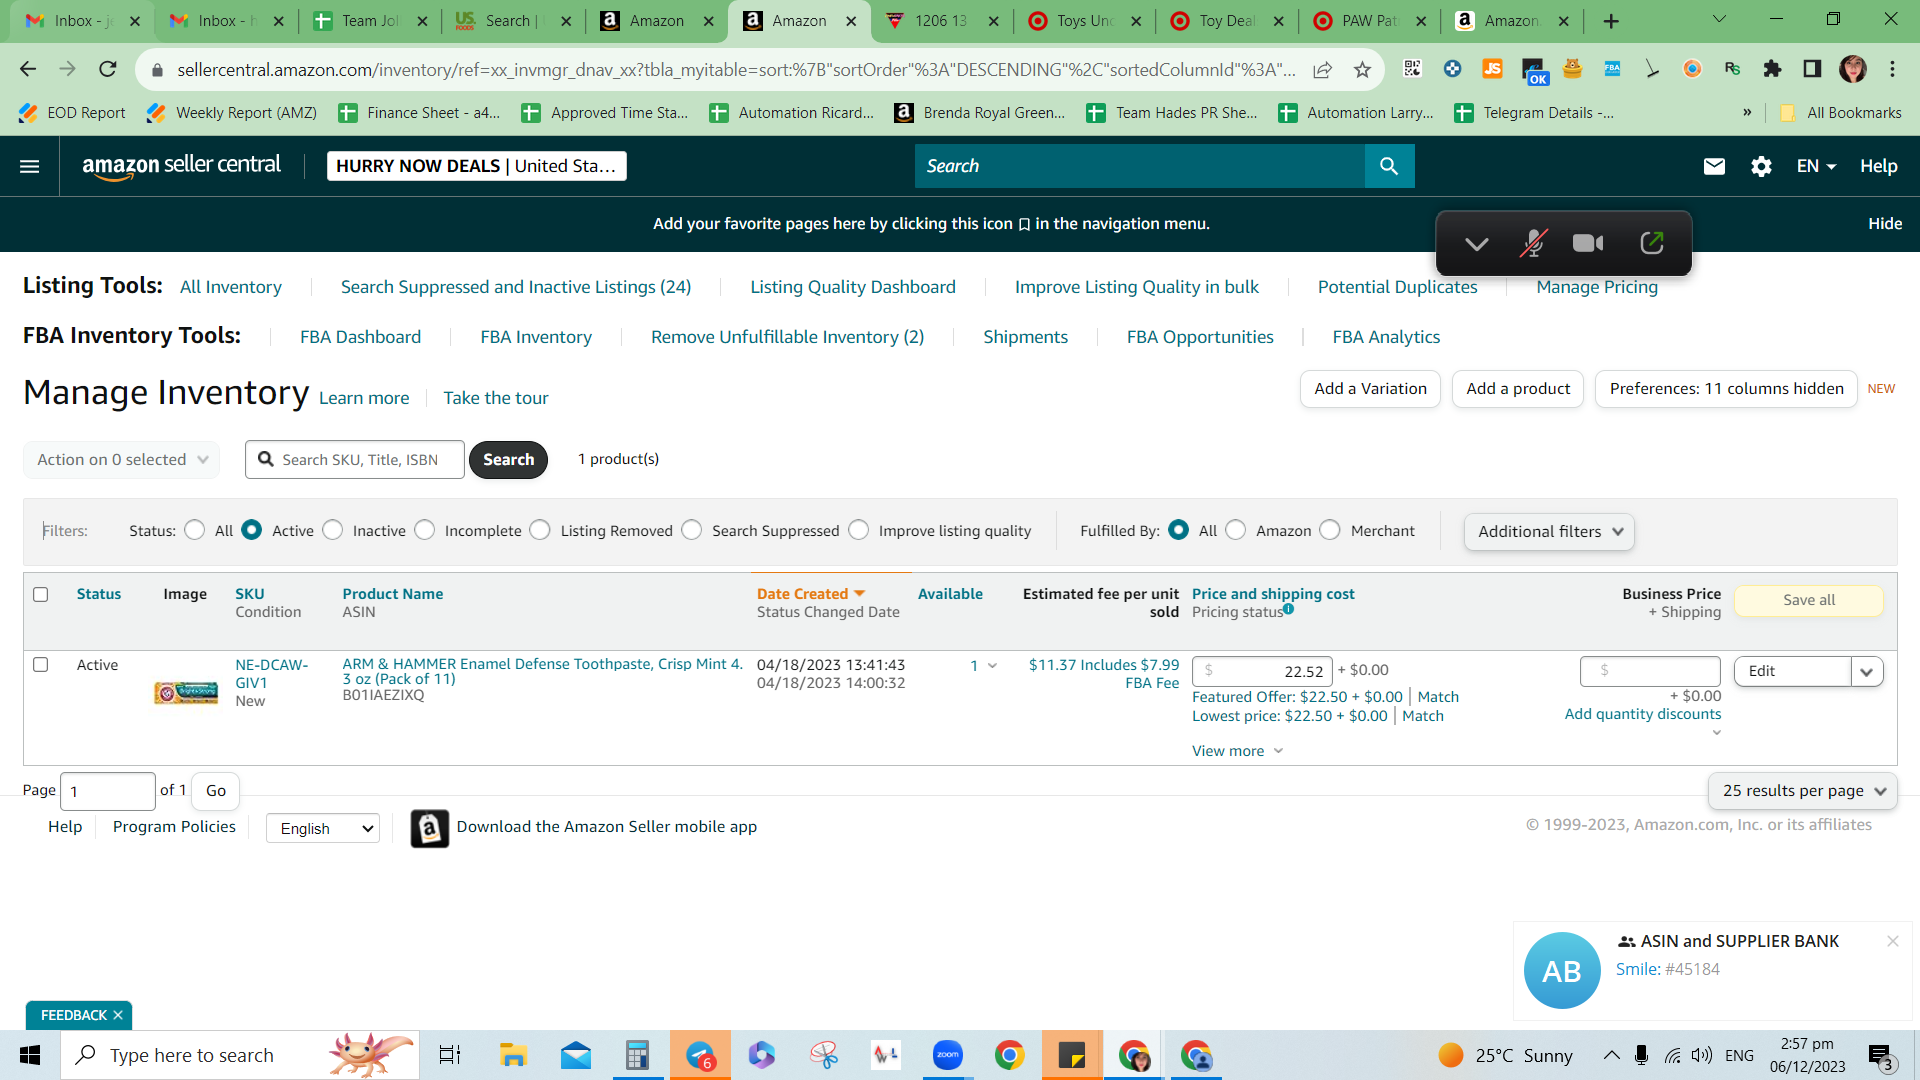Open the Amazon Seller mobile app icon

430,828
